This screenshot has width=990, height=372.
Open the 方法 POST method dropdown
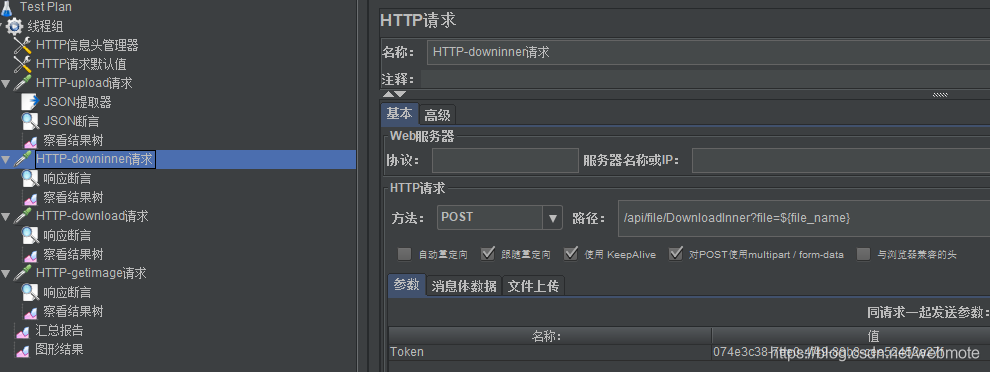point(552,218)
